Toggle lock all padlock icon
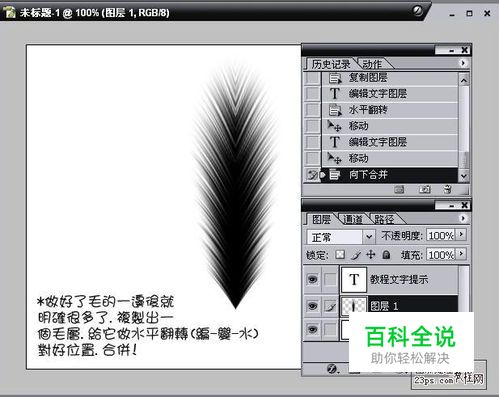The height and width of the screenshot is (397, 499). click(x=386, y=255)
